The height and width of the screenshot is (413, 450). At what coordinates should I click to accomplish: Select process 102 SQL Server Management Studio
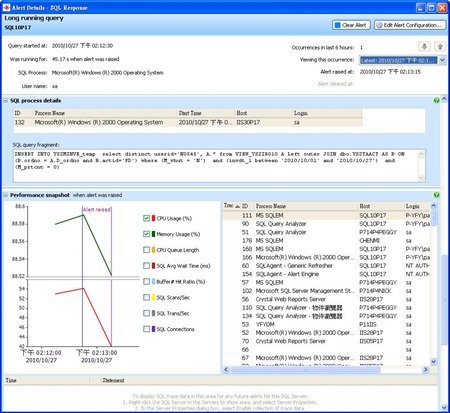coord(327,291)
